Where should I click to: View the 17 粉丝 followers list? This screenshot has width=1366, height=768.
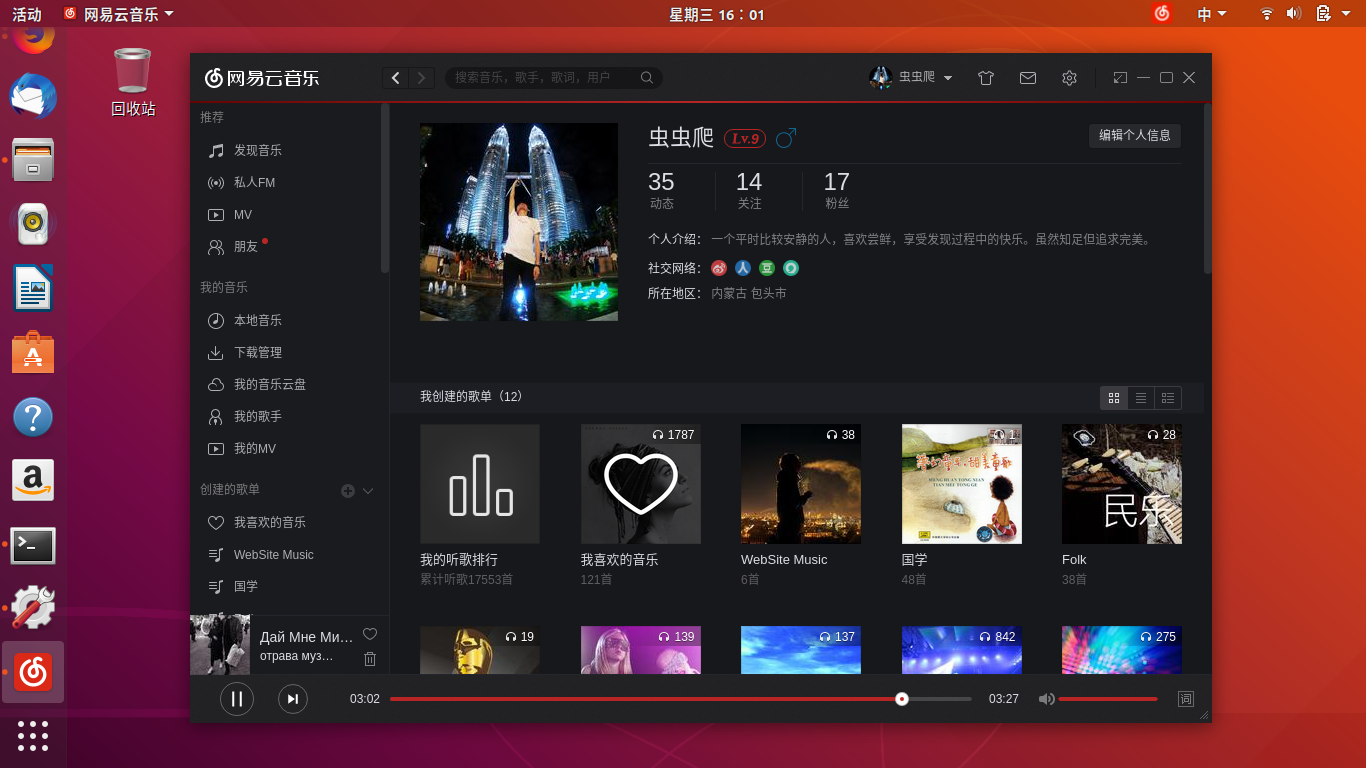[x=837, y=190]
